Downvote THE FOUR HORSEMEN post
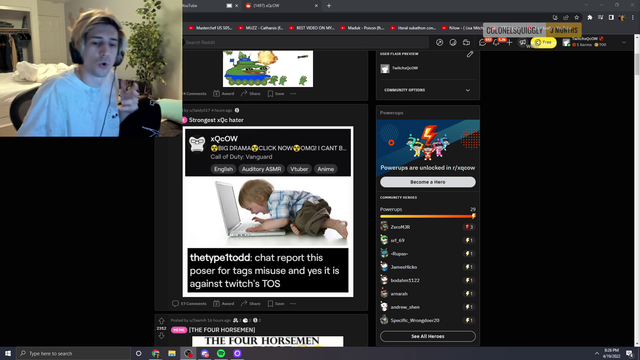 161,336
